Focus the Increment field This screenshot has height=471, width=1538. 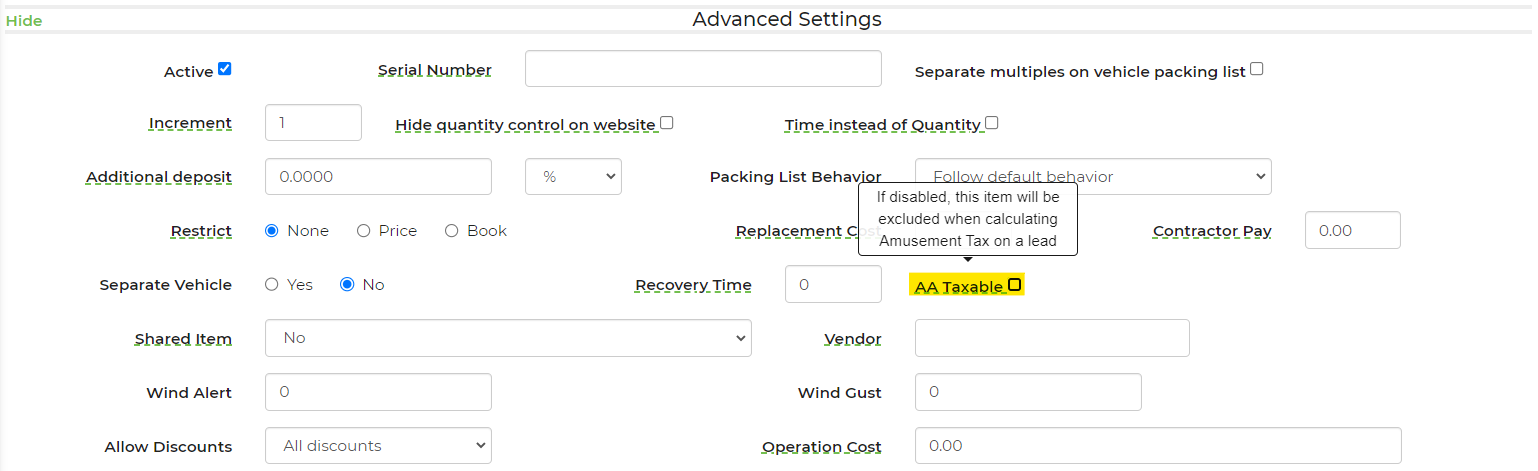[313, 123]
